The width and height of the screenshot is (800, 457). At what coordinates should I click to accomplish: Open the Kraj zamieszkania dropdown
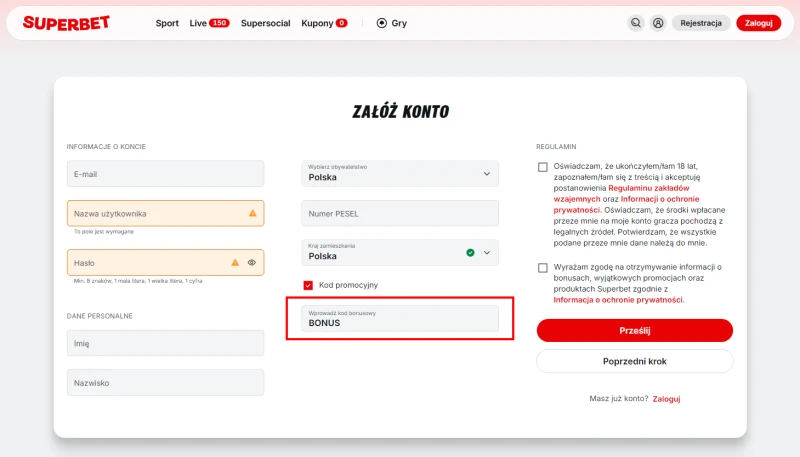[x=487, y=253]
